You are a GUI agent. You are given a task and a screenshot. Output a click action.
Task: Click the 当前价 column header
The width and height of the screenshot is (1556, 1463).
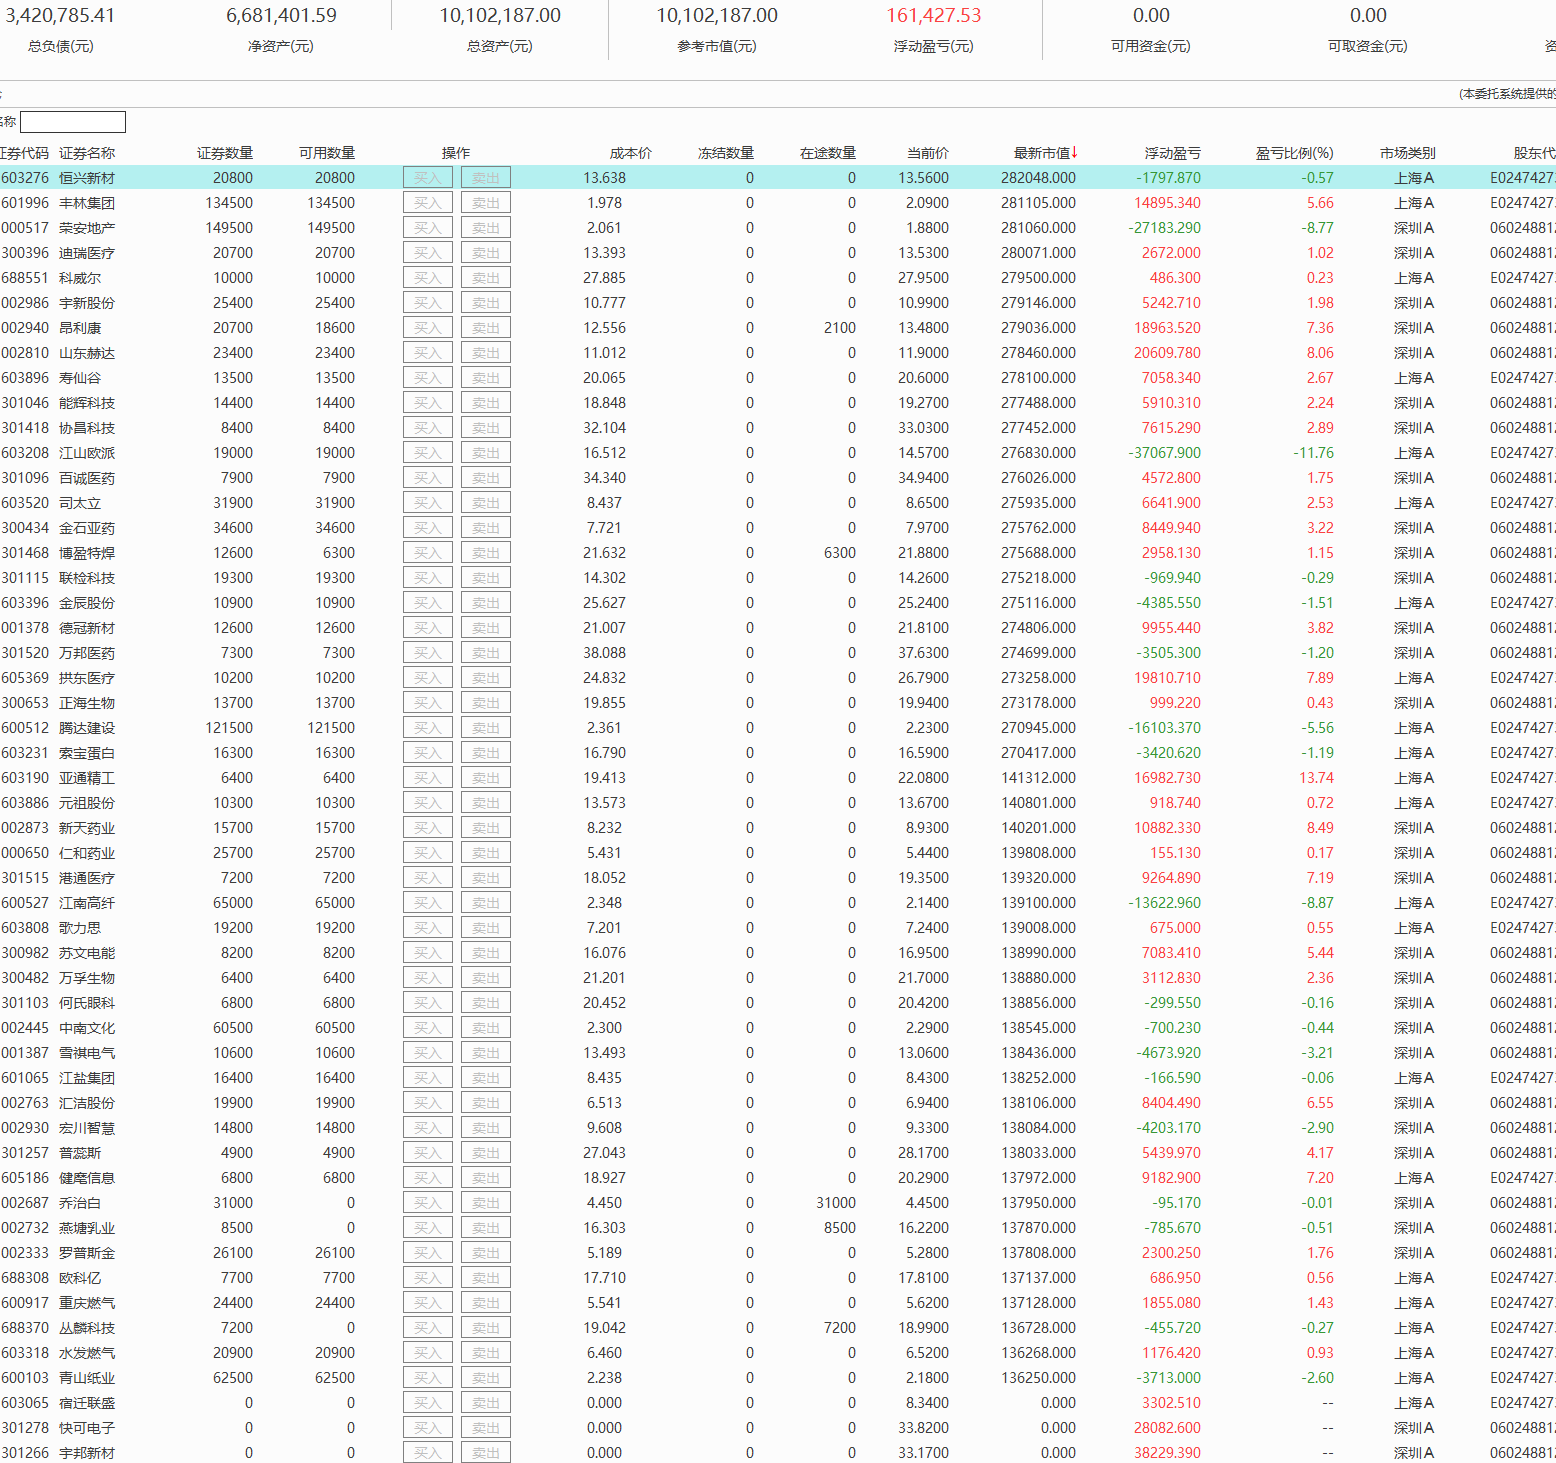[x=927, y=153]
